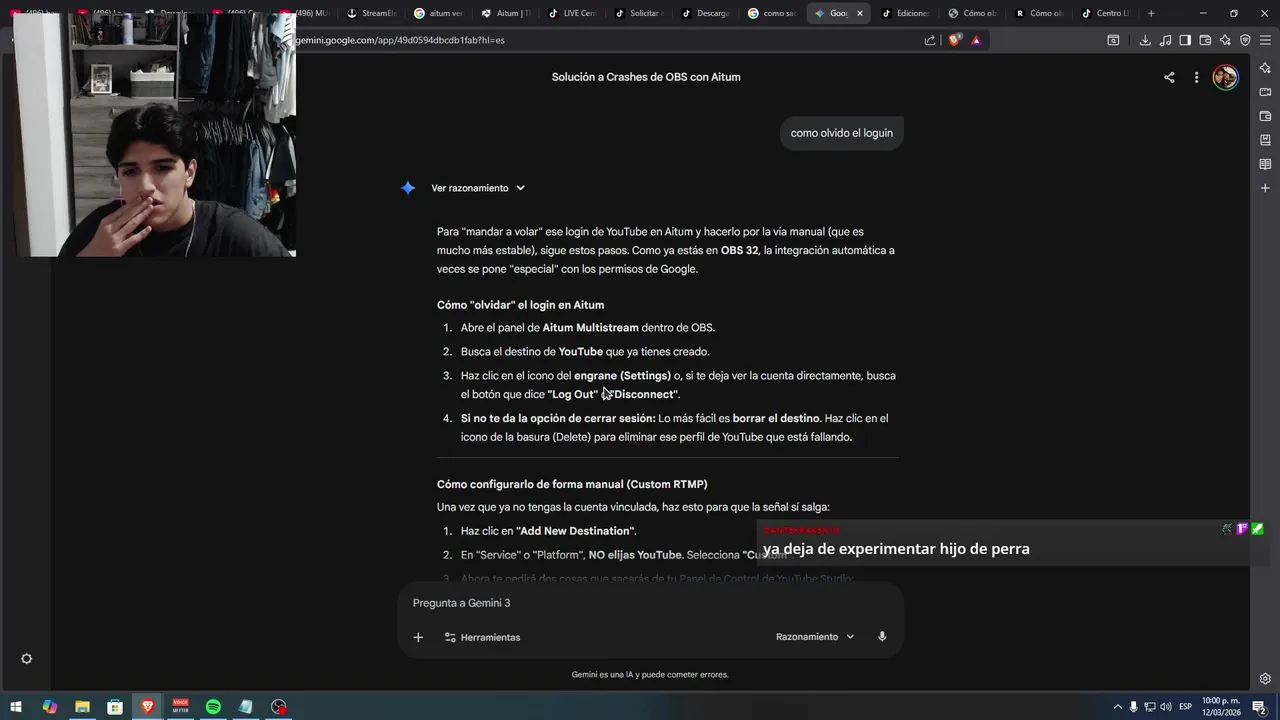The width and height of the screenshot is (1280, 720).
Task: Click the bold text 'Aitum Multistream'
Action: click(x=590, y=328)
